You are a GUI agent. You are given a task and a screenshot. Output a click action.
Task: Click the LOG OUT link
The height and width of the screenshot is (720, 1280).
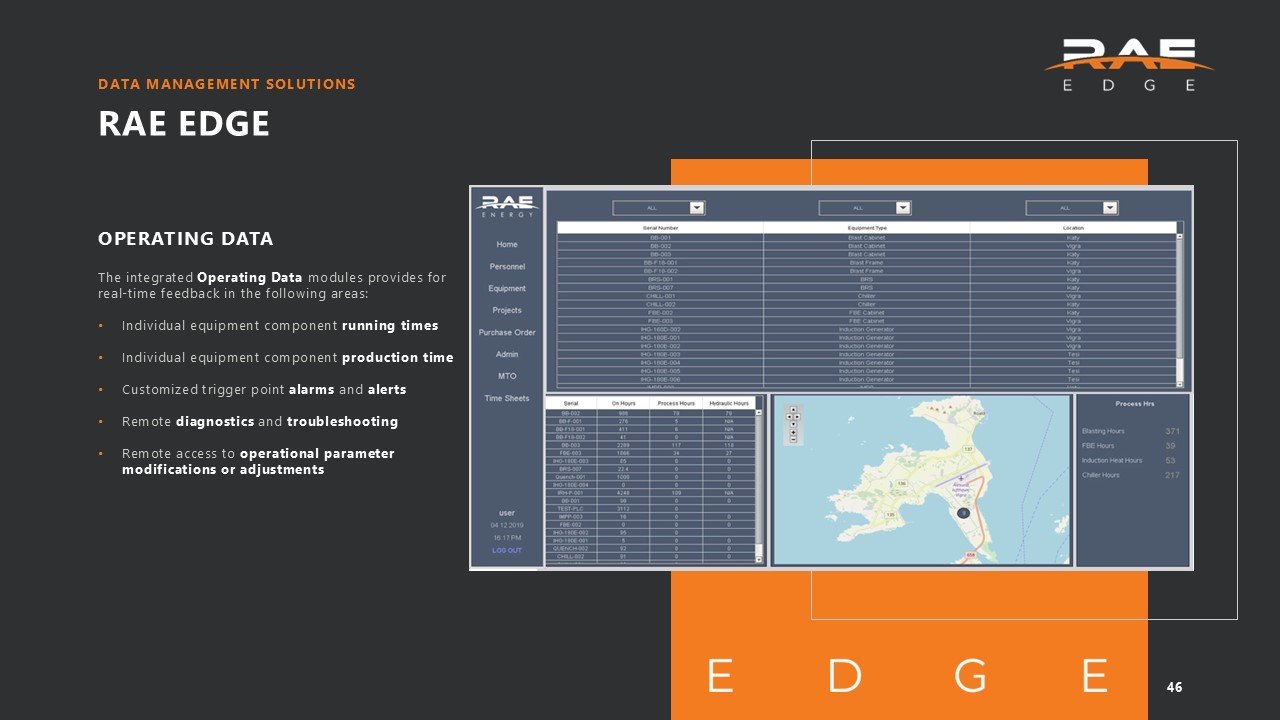pos(507,550)
